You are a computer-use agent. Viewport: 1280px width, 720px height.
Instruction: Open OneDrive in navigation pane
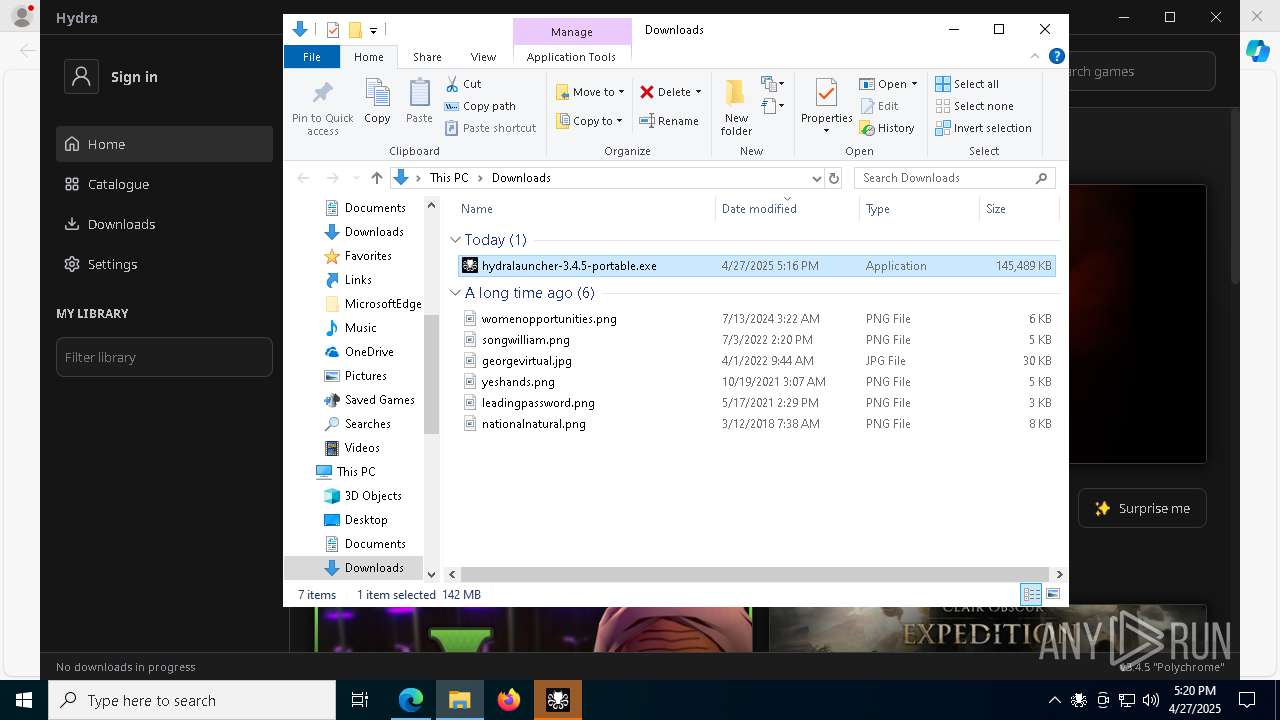point(368,352)
